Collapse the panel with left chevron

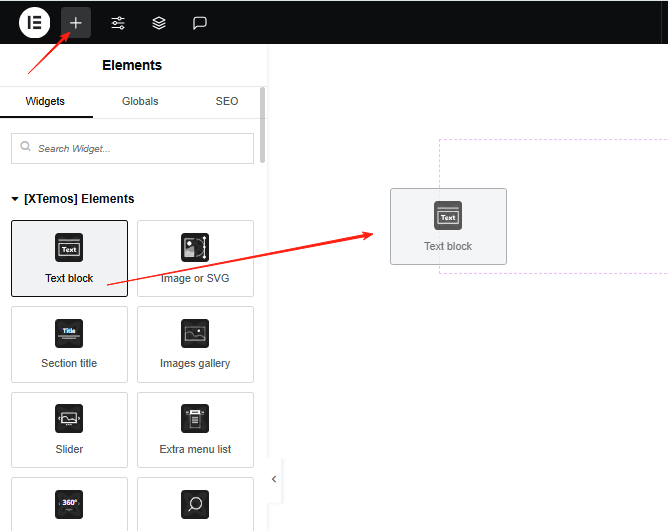tap(274, 480)
